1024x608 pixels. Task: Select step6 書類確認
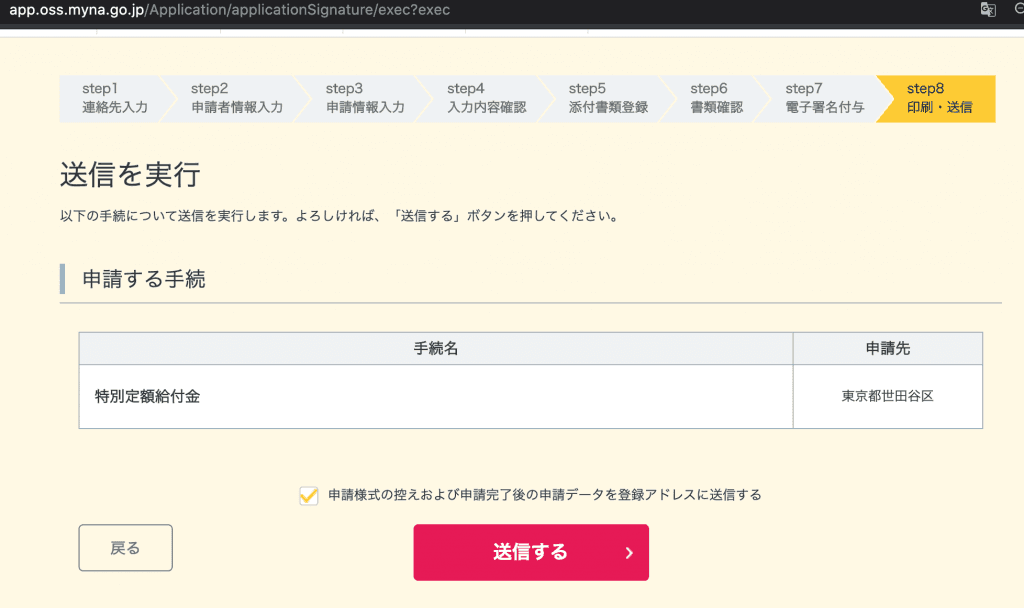click(716, 99)
